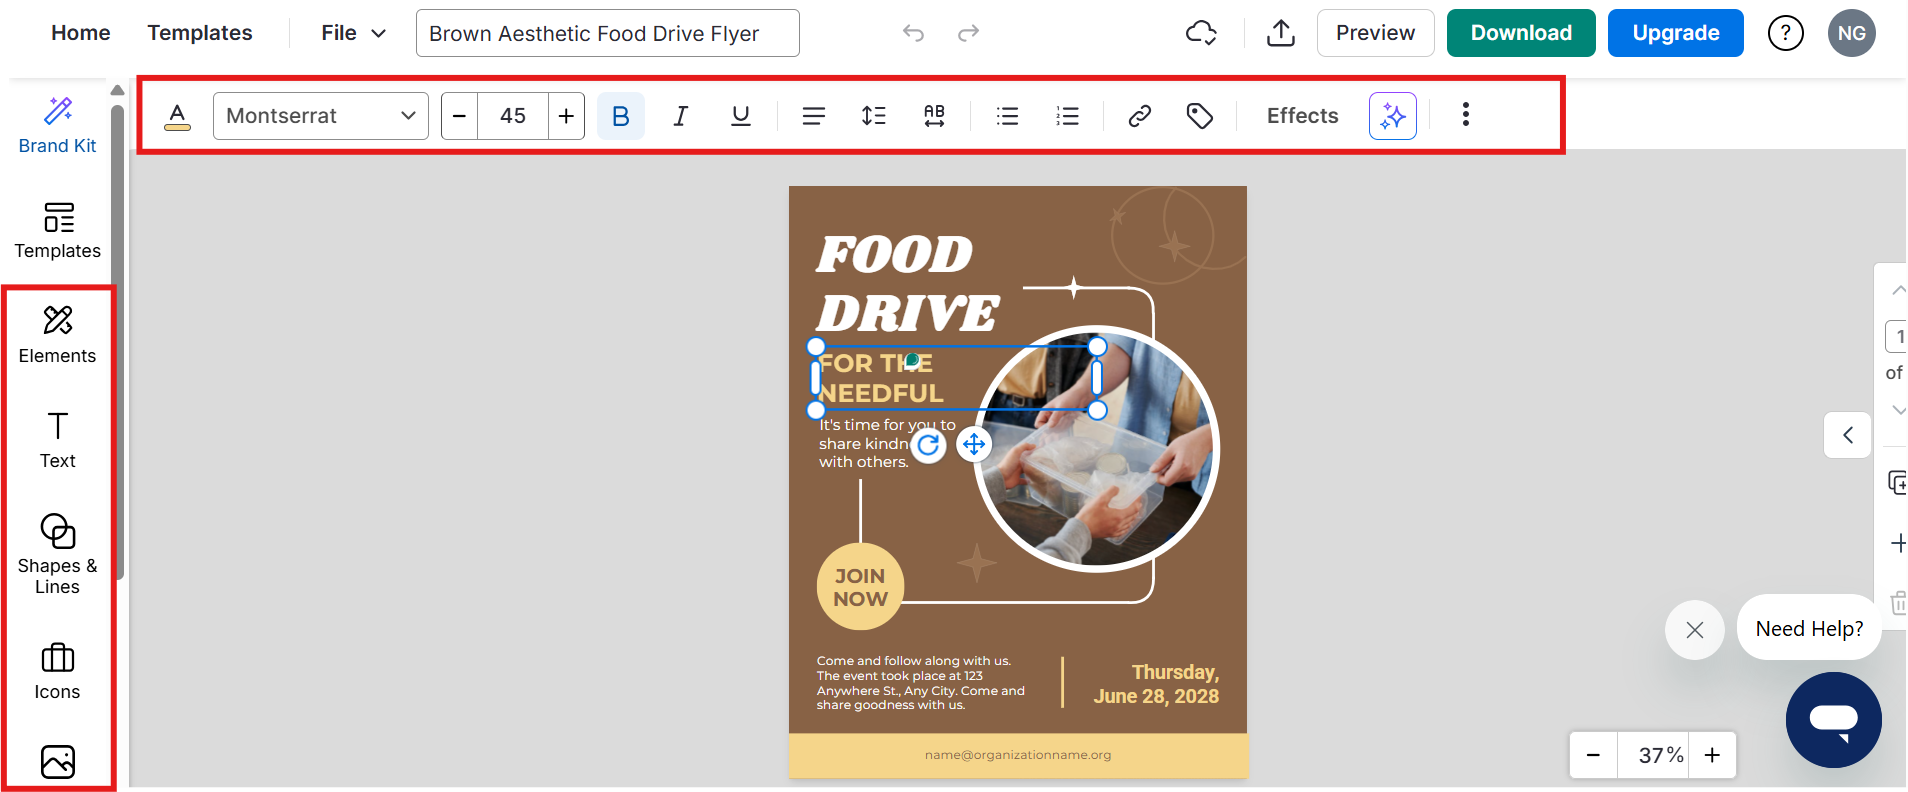The image size is (1908, 792).
Task: Open the File menu
Action: (353, 33)
